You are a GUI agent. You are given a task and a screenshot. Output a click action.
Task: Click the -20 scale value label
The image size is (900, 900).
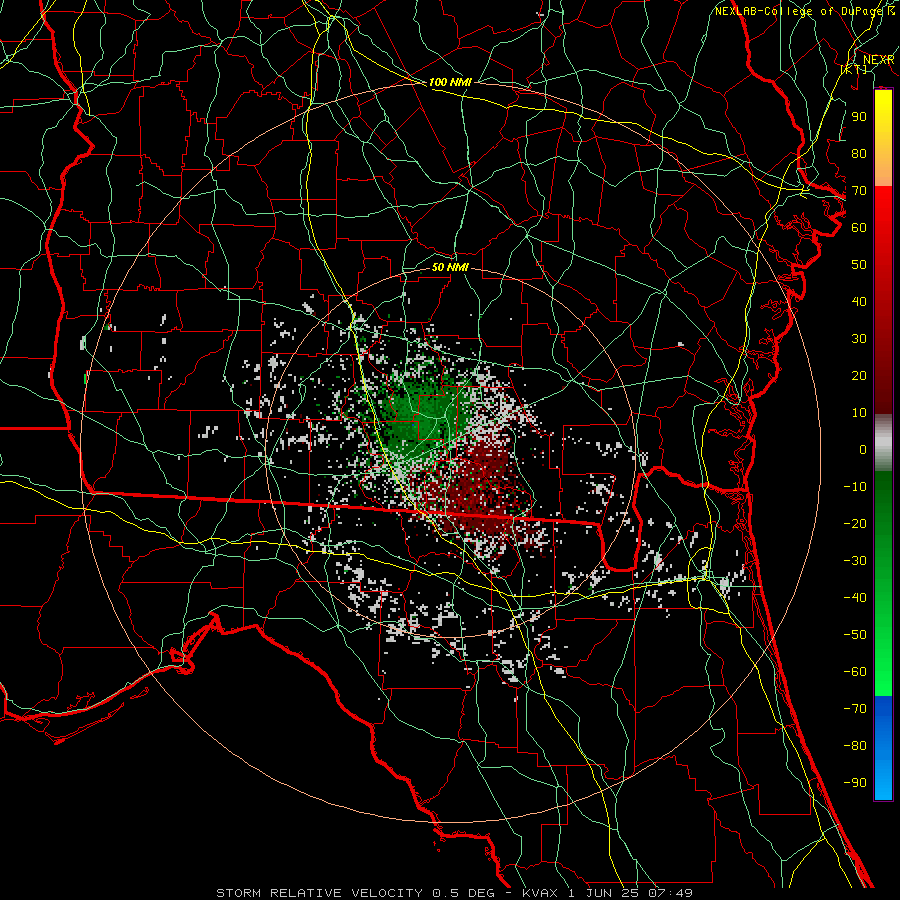pos(855,523)
